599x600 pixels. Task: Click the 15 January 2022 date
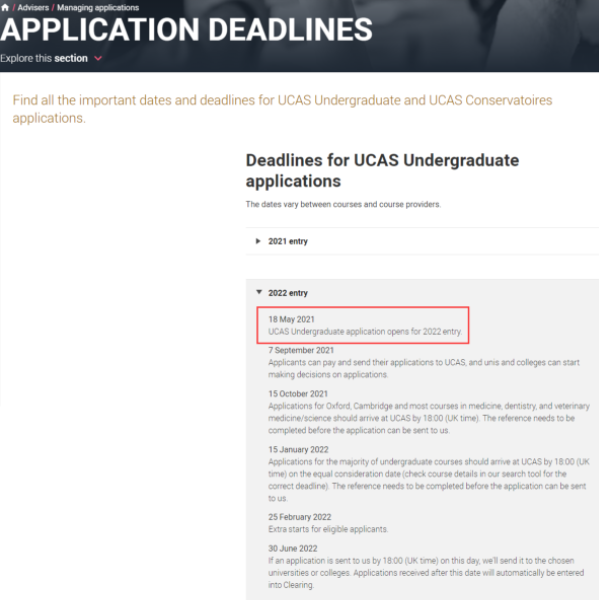tap(298, 449)
